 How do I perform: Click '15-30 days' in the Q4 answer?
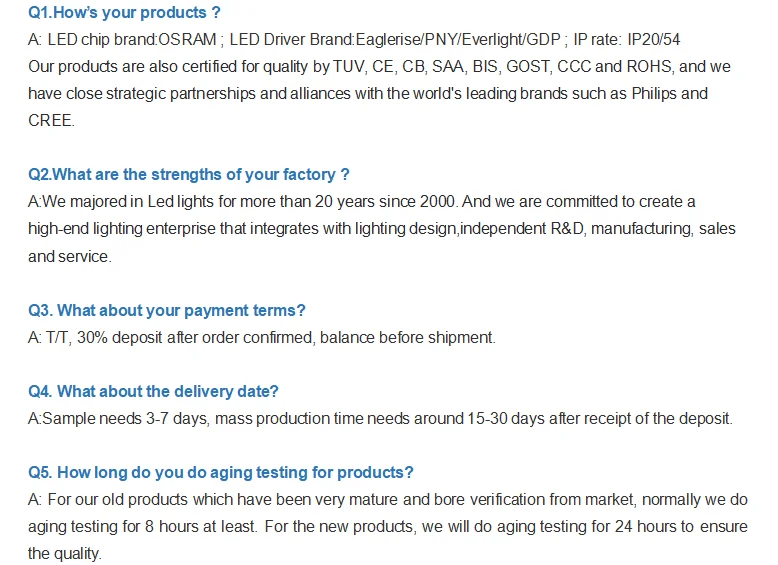506,418
